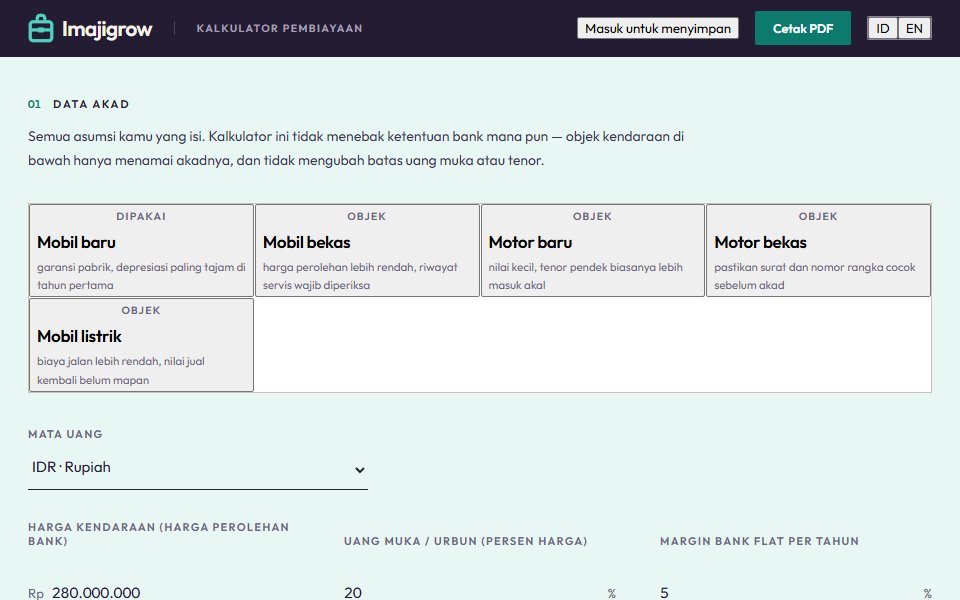This screenshot has height=600, width=960.
Task: Click the Imajigrow brand name
Action: pyautogui.click(x=107, y=29)
